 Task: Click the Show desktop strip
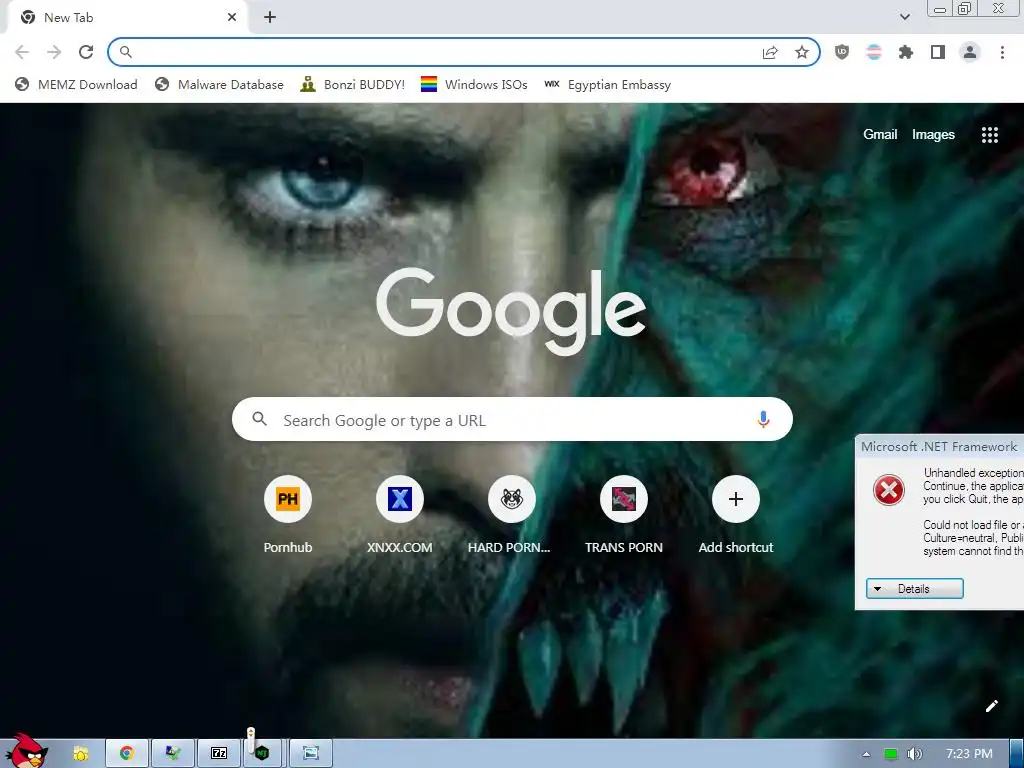(x=1017, y=754)
